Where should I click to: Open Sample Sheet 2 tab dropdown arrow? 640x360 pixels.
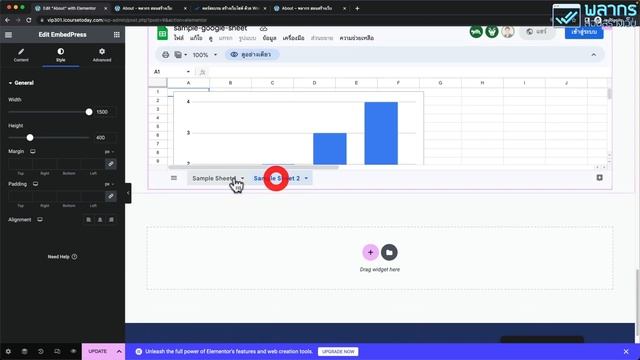coord(306,178)
